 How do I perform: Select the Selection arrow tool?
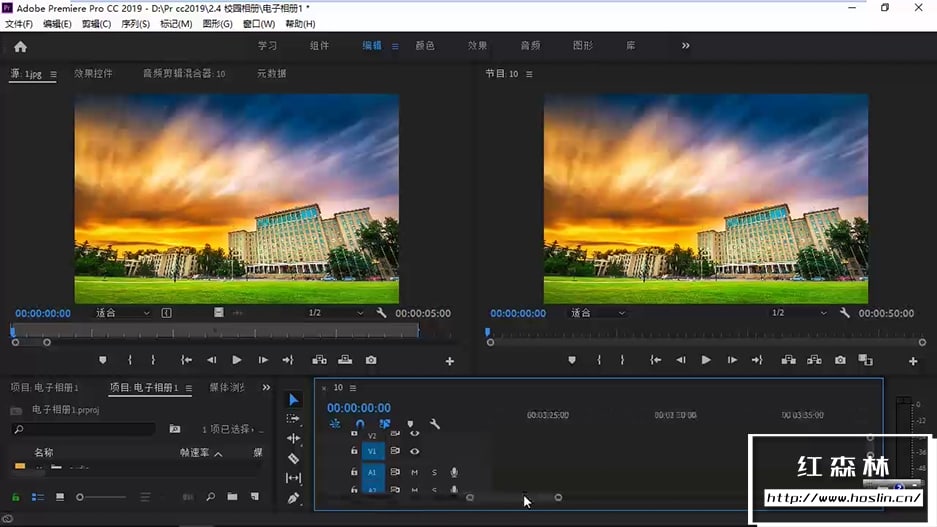(293, 400)
